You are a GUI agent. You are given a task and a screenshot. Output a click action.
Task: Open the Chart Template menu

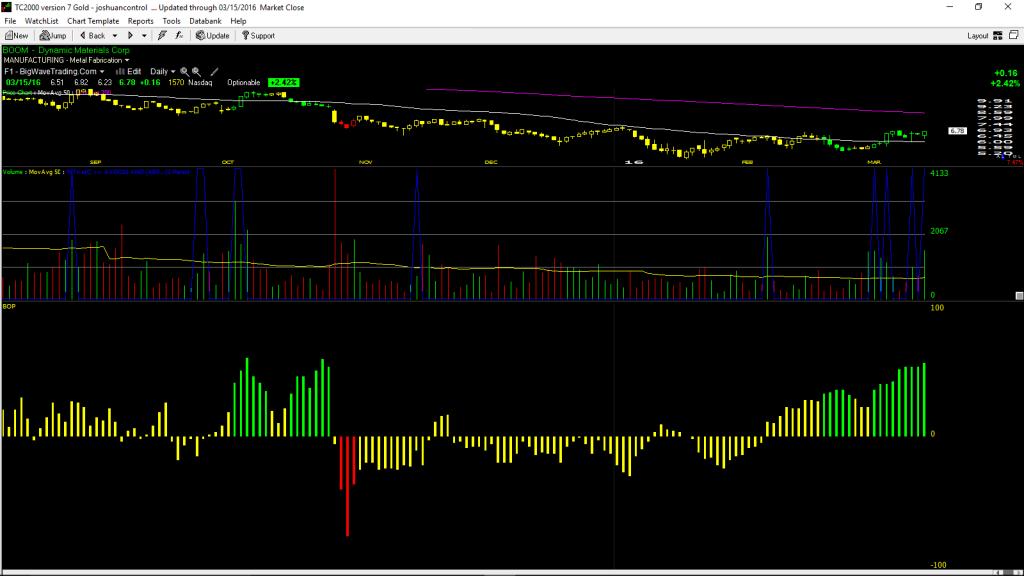[93, 21]
